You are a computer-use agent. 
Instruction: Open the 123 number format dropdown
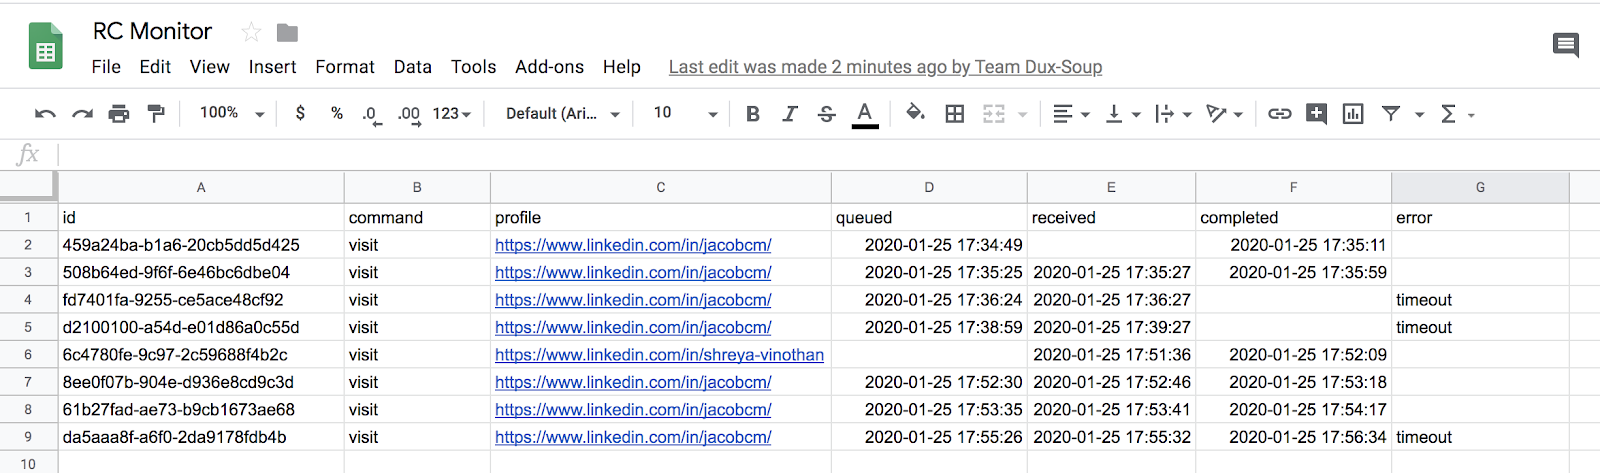[x=452, y=114]
